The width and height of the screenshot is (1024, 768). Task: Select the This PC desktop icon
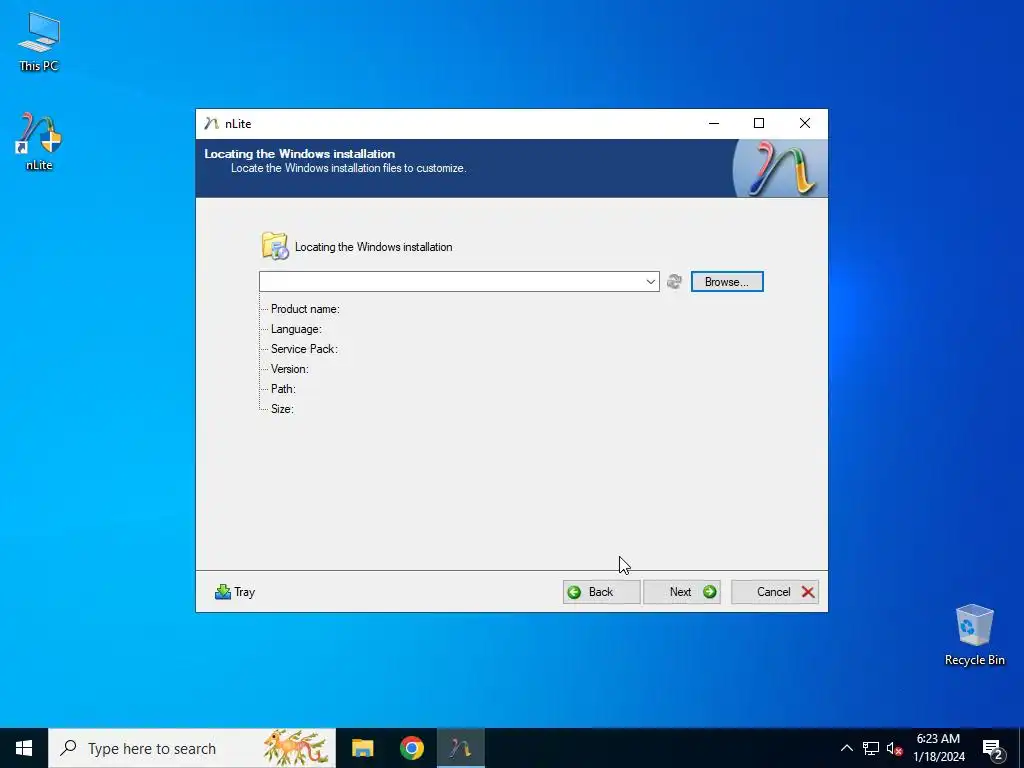point(39,42)
